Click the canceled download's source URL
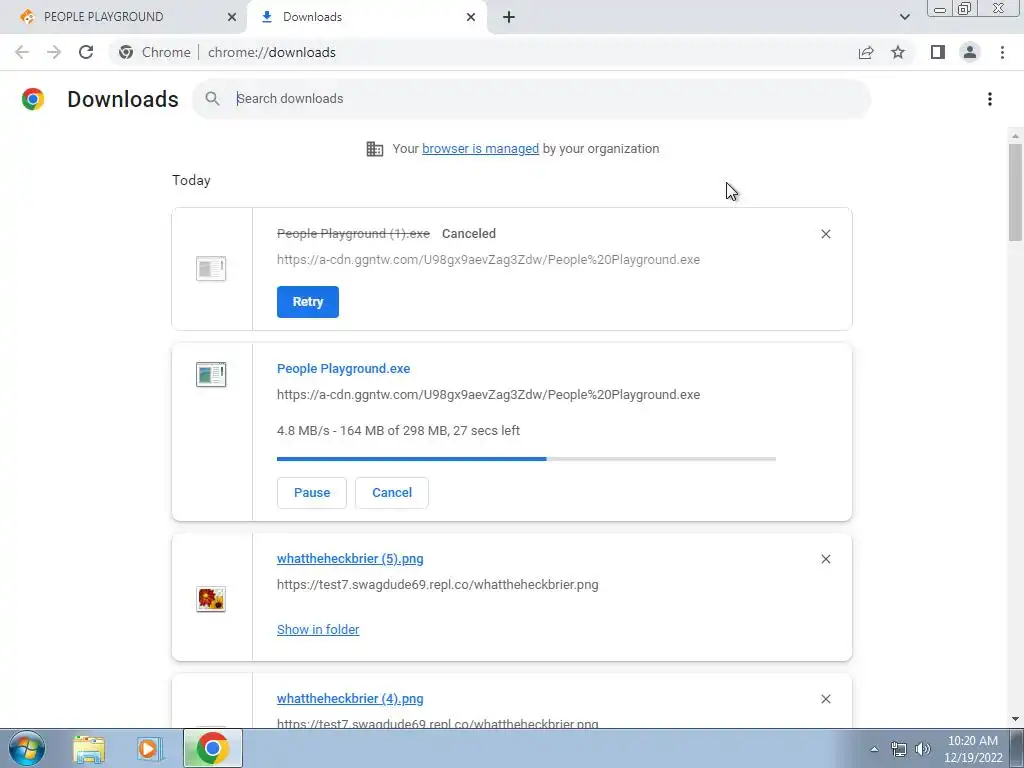 488,260
